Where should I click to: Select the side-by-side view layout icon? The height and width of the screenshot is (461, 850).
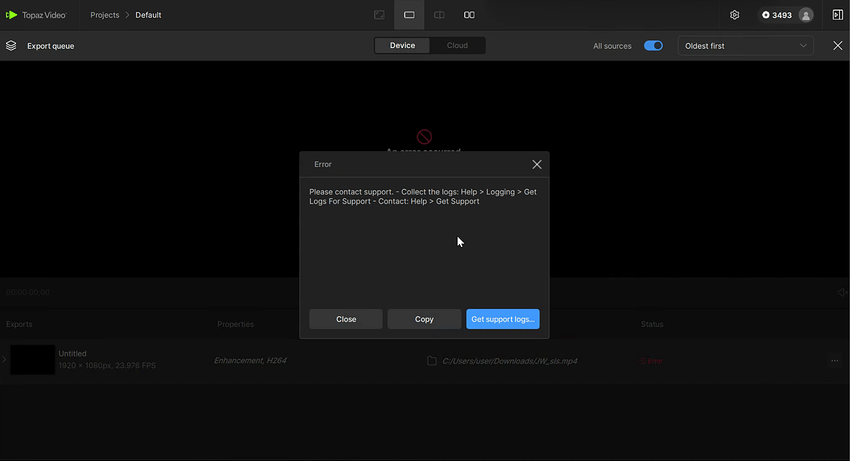[x=469, y=15]
